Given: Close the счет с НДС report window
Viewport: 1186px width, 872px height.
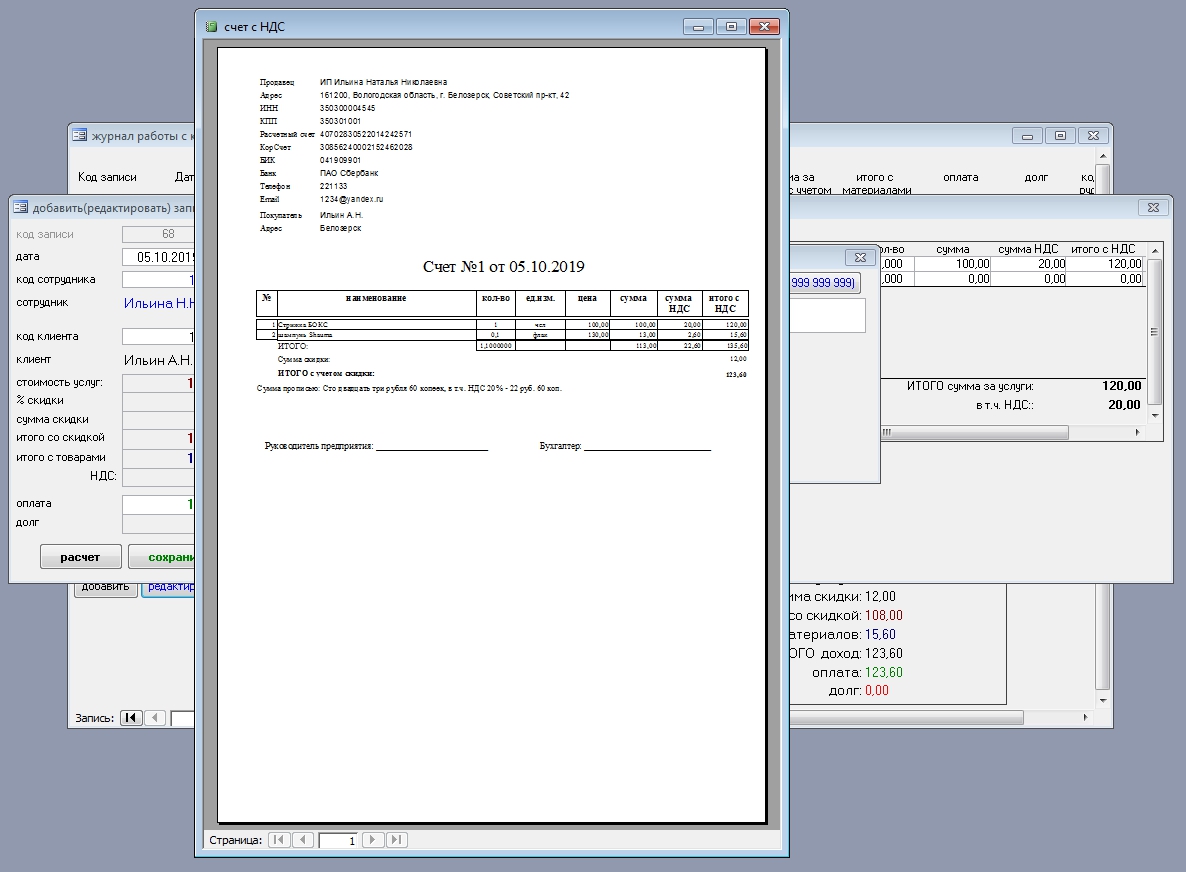Looking at the screenshot, I should click(764, 26).
